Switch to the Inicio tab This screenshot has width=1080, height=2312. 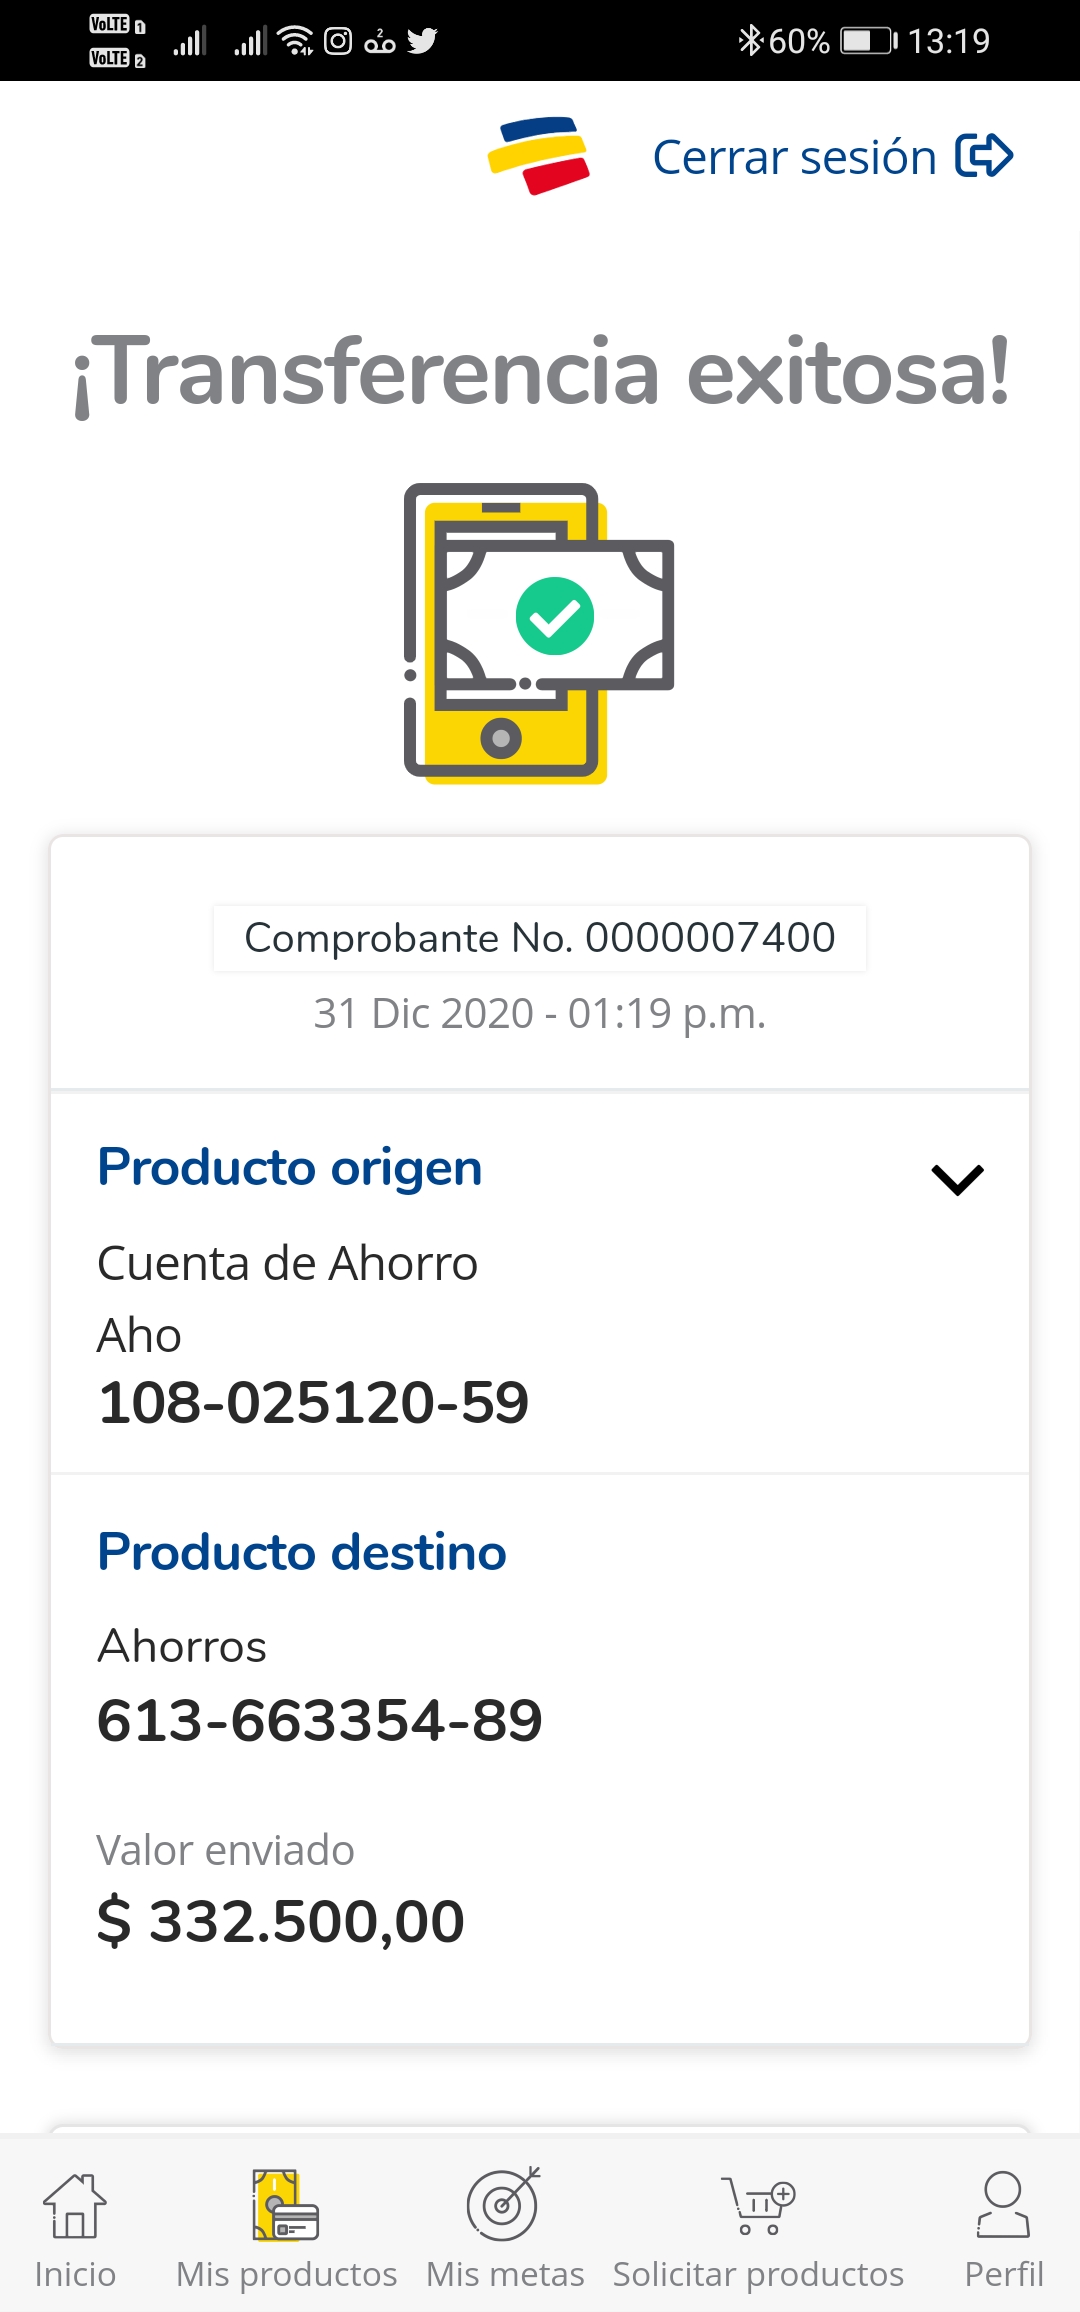click(x=75, y=2274)
